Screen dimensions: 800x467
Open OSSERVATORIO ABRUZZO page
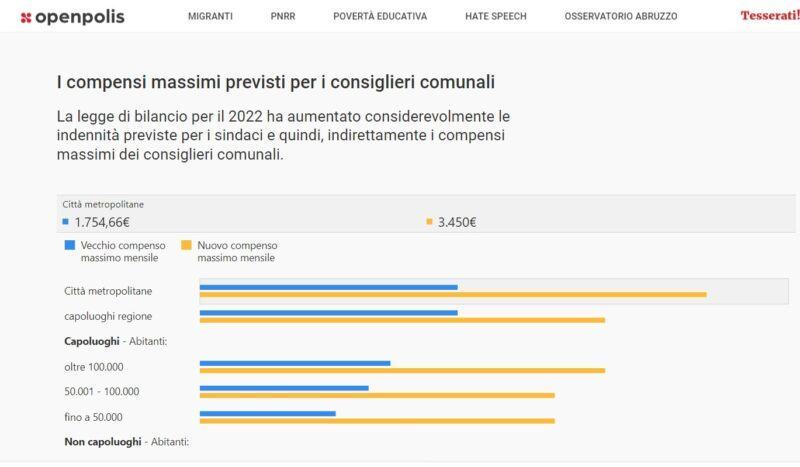(620, 16)
